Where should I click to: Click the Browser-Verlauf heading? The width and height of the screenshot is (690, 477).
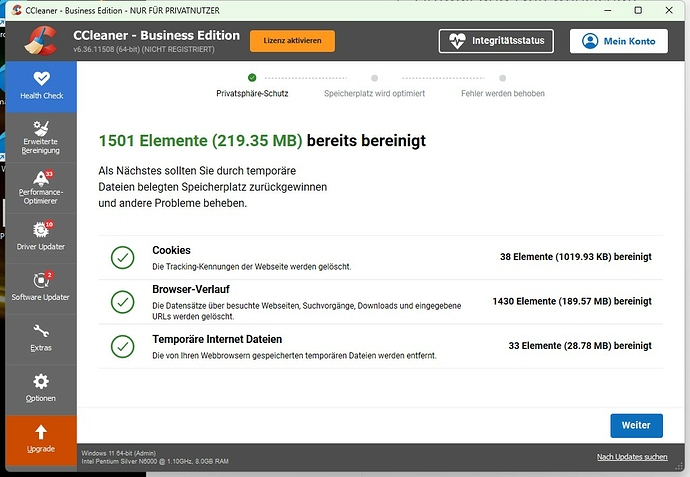[x=191, y=289]
